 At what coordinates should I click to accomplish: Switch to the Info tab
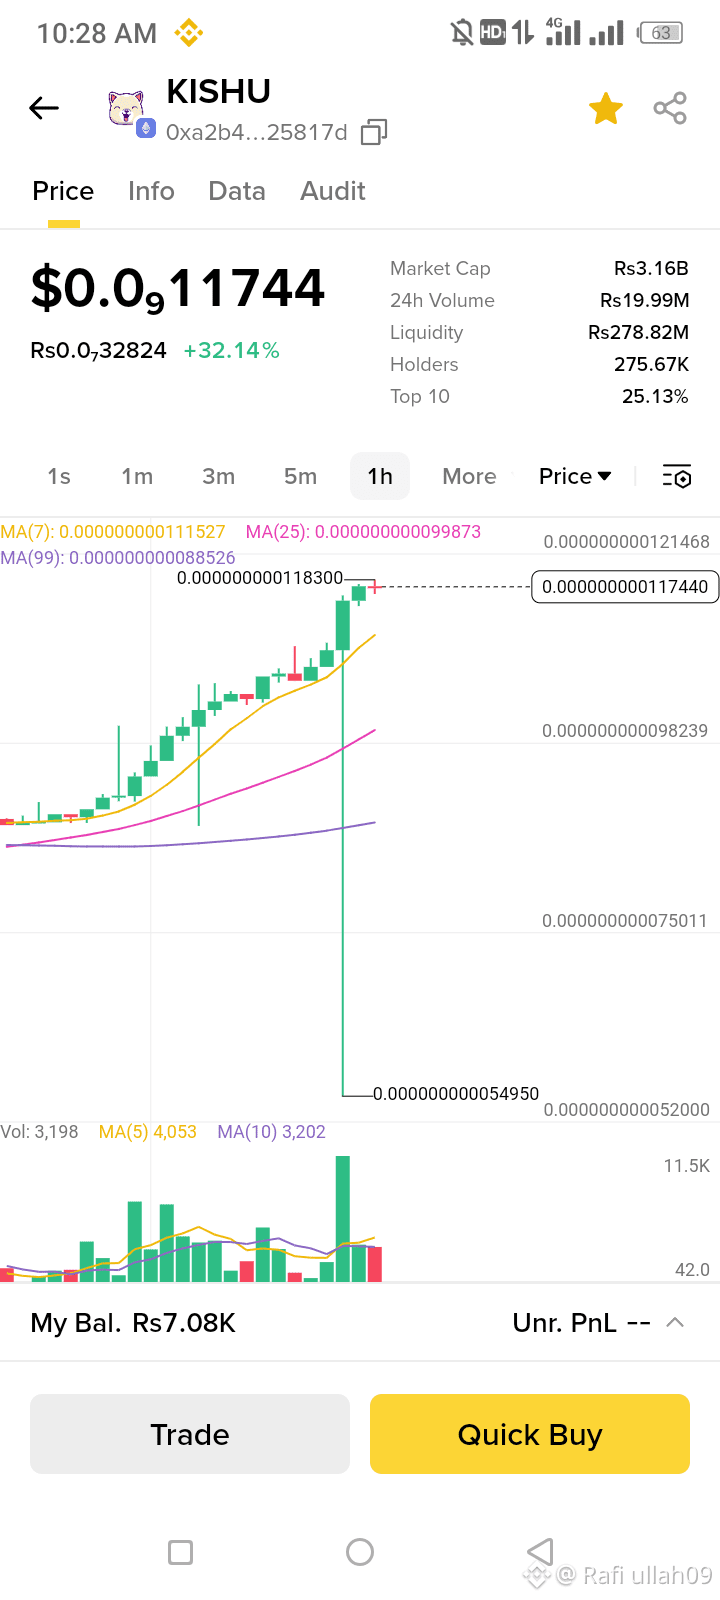151,191
